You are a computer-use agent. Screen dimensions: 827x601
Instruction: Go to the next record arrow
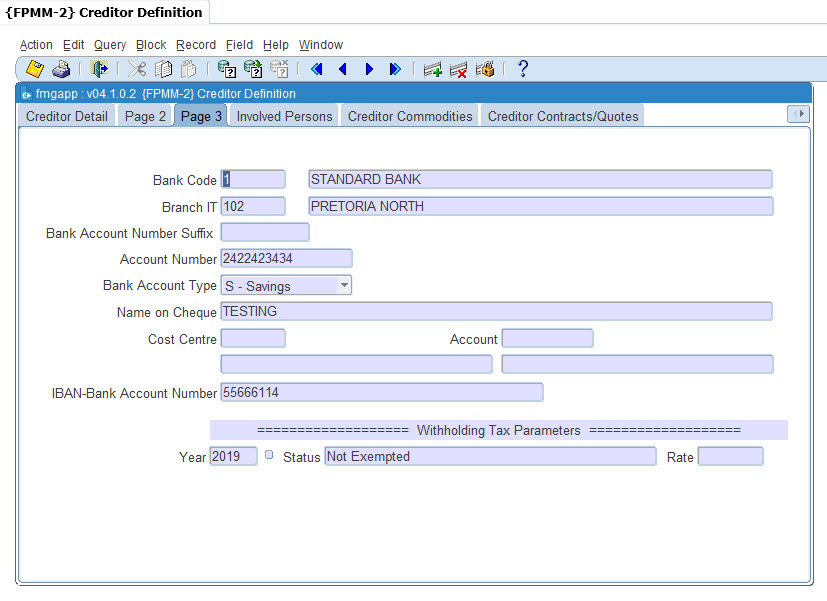click(369, 69)
